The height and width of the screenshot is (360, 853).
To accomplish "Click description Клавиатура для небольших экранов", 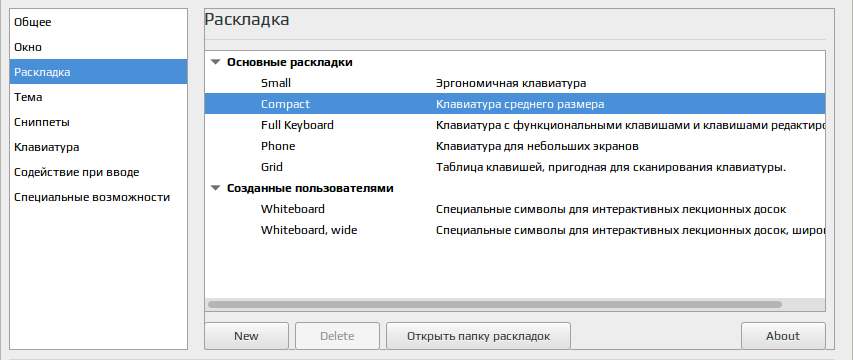I will 537,146.
